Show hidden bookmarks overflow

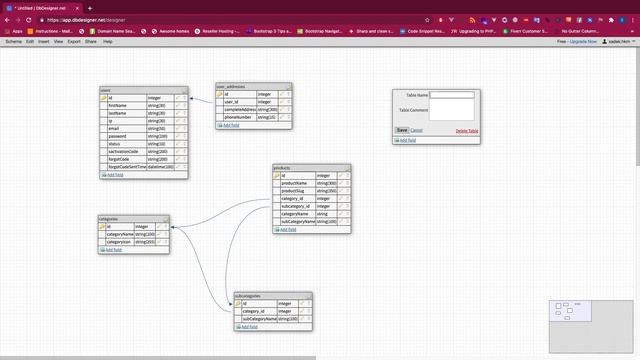pos(633,31)
